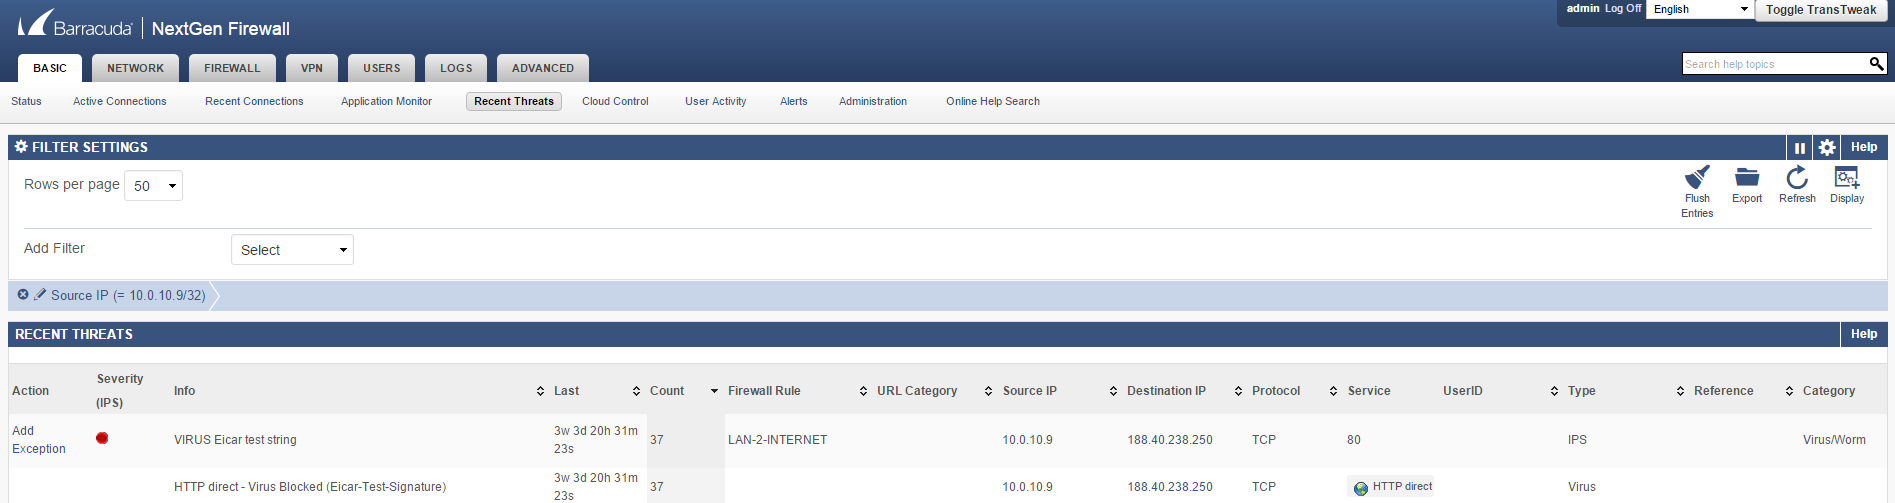Sort by the Protocol column arrows
Image resolution: width=1895 pixels, height=503 pixels.
[1333, 391]
